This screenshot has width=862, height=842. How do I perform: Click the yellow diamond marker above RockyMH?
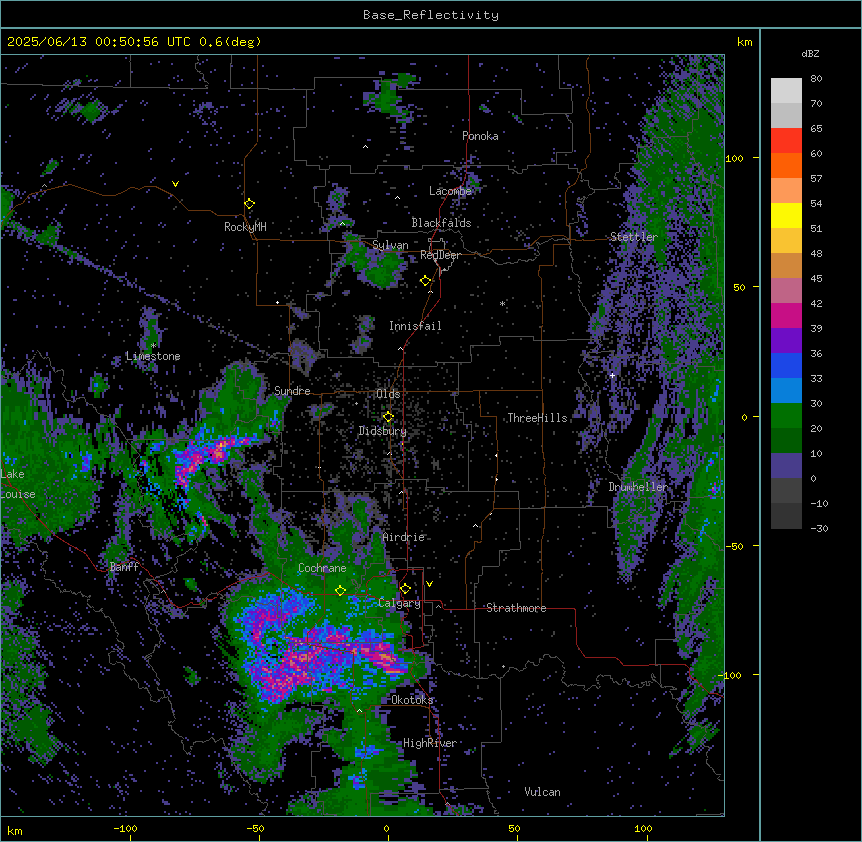(x=249, y=204)
